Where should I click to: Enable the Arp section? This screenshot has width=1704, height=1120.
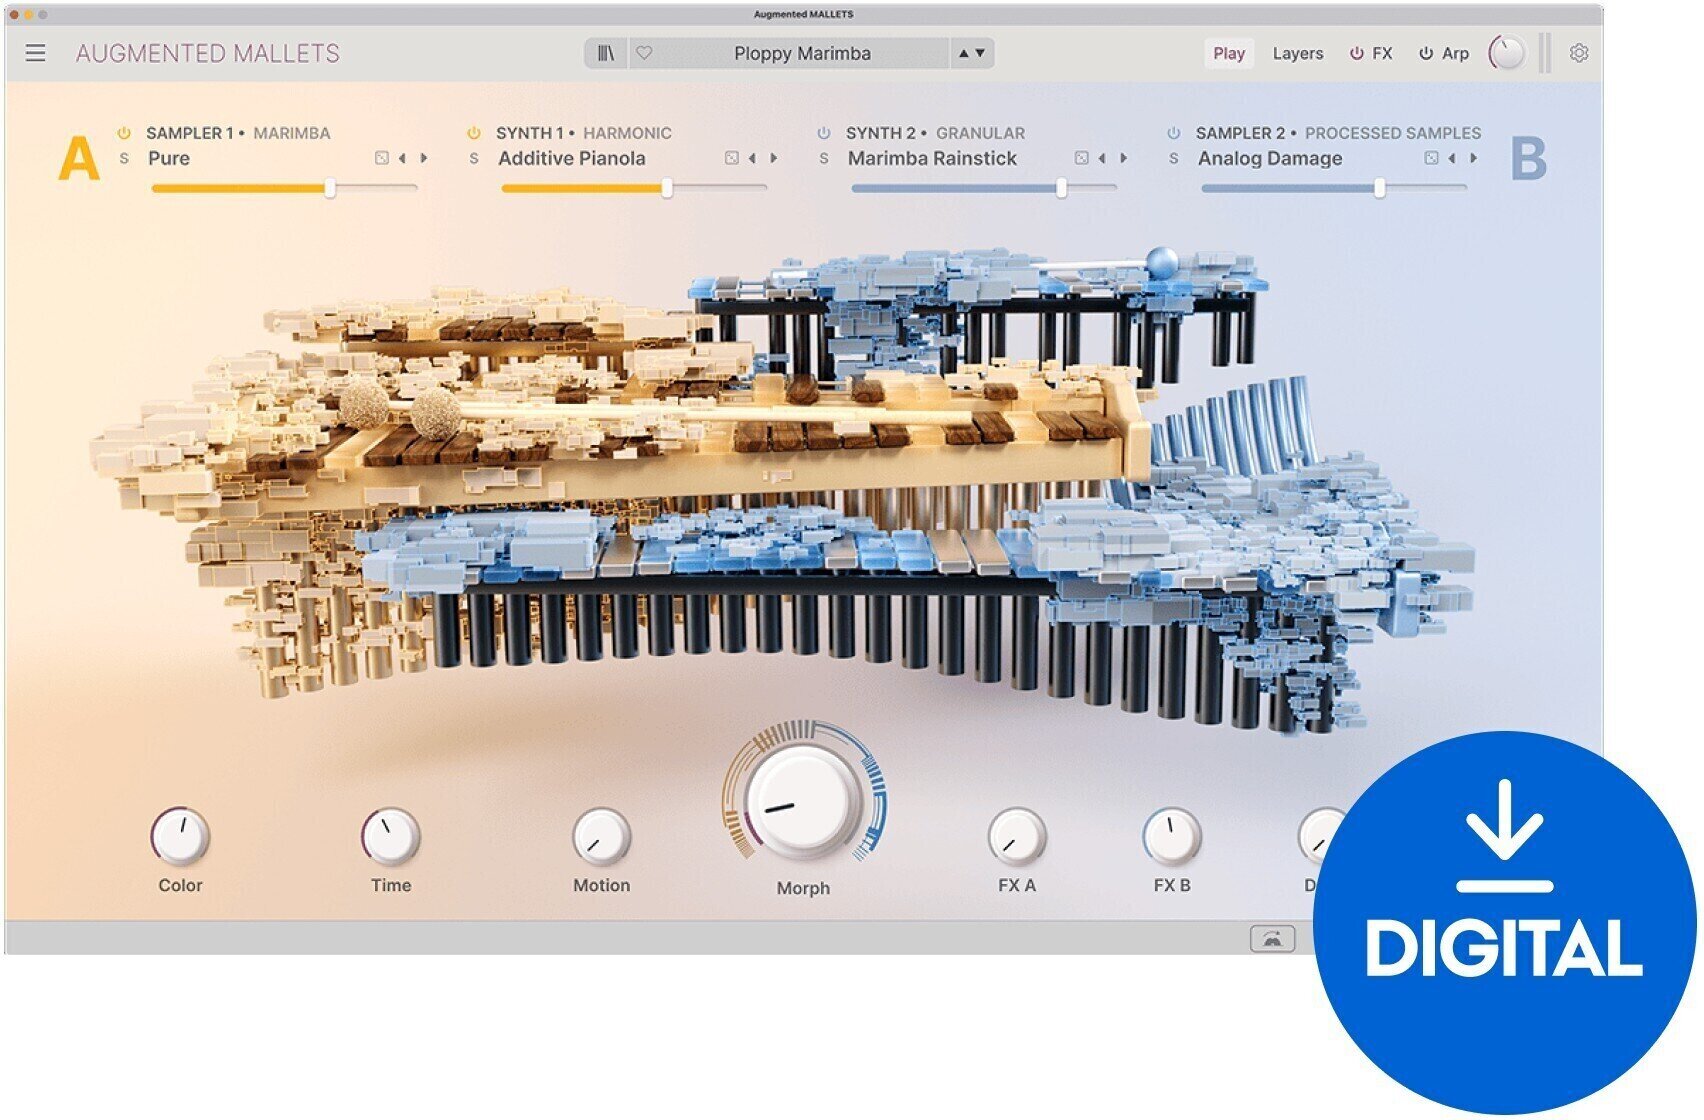(1424, 53)
